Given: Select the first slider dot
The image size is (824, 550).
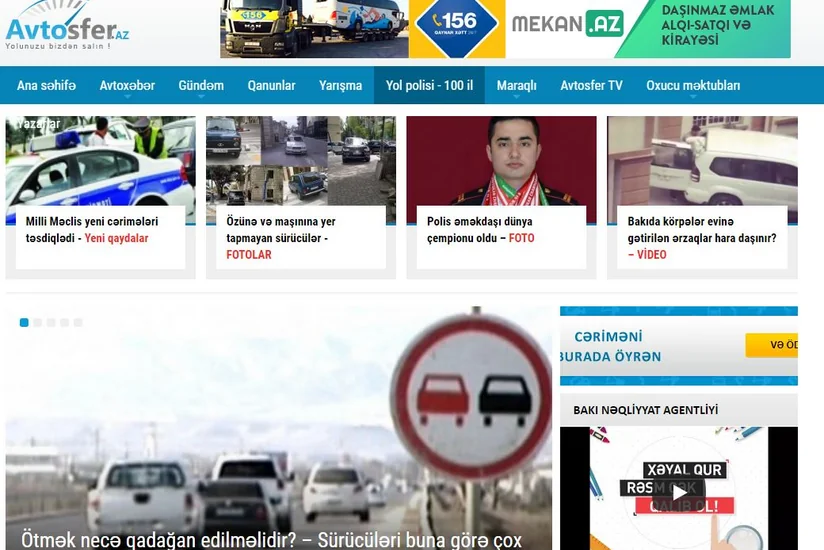Looking at the screenshot, I should pyautogui.click(x=24, y=323).
